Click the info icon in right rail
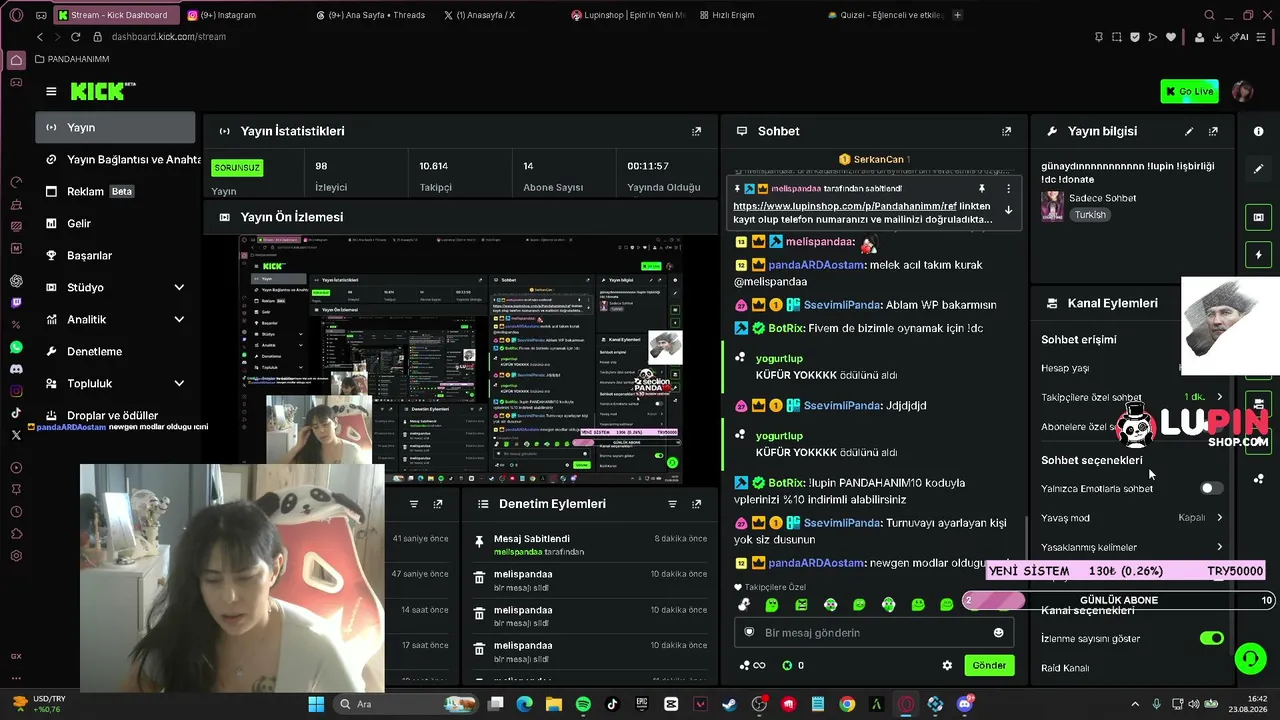This screenshot has width=1280, height=720. pyautogui.click(x=1258, y=131)
